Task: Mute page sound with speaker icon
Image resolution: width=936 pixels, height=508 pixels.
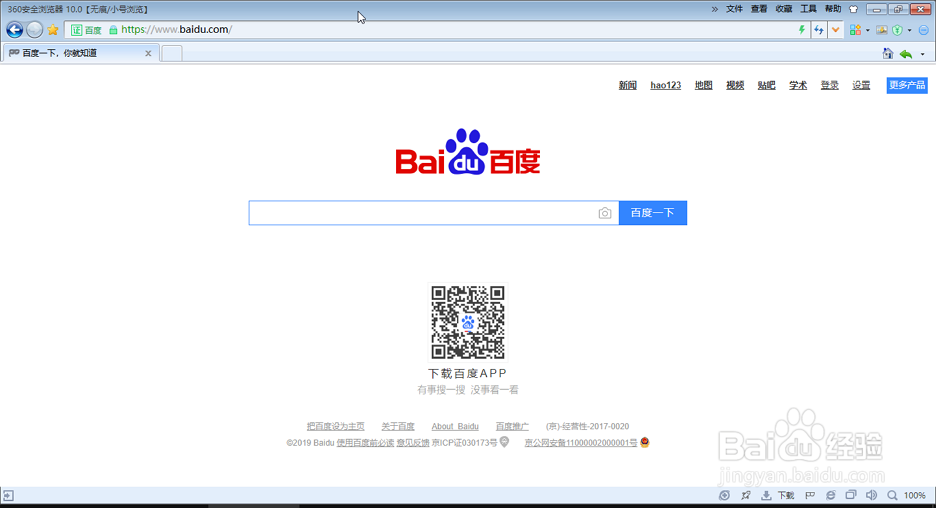Action: tap(872, 495)
